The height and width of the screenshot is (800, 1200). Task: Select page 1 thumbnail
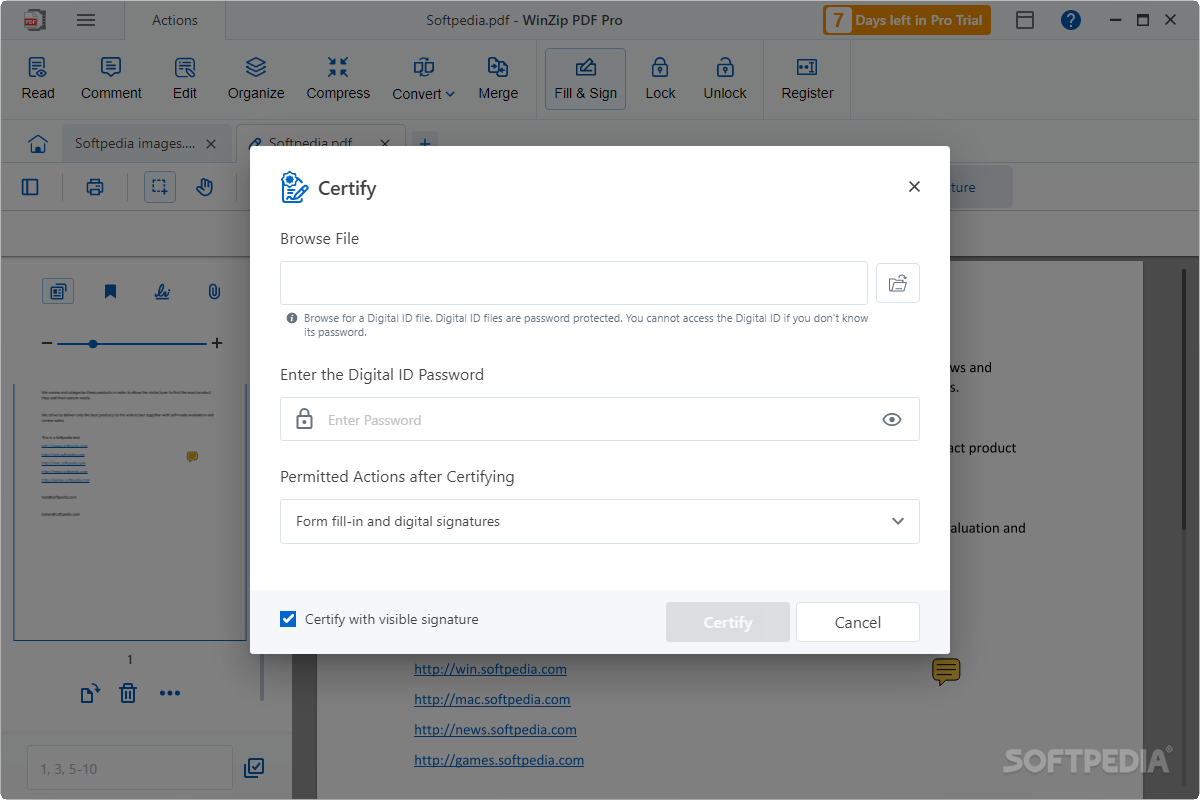[130, 512]
